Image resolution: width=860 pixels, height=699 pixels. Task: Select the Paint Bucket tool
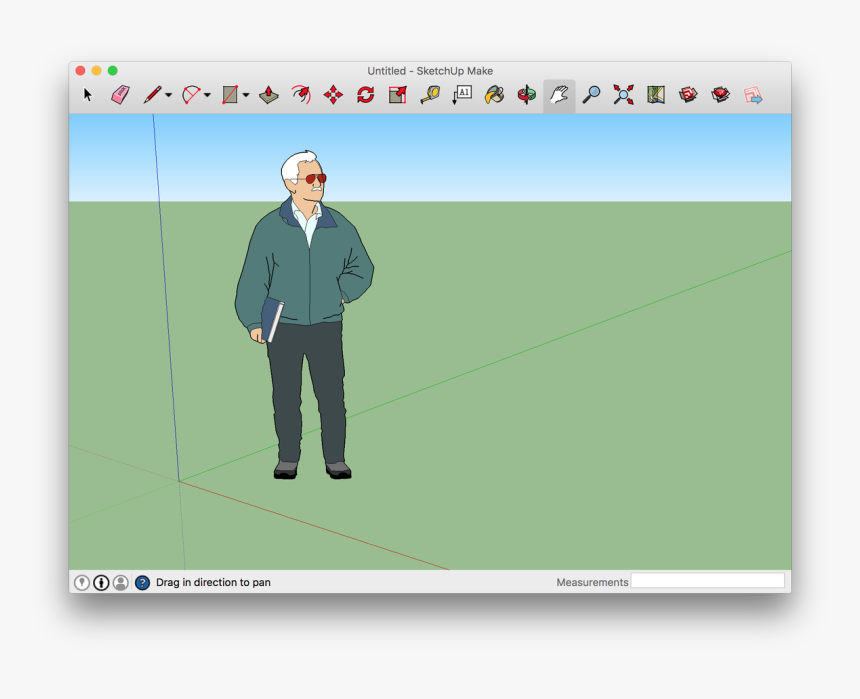coord(494,95)
